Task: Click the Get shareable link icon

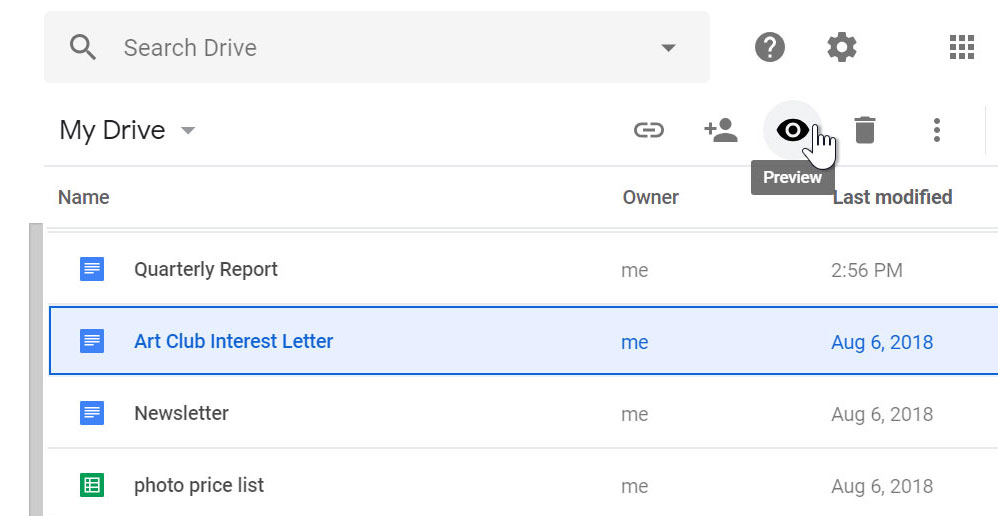Action: tap(649, 130)
